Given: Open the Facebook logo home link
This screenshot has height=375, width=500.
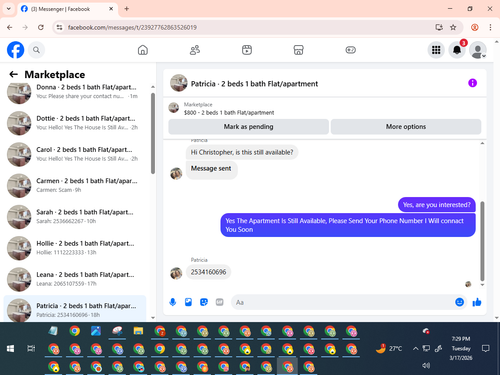Looking at the screenshot, I should tap(16, 50).
